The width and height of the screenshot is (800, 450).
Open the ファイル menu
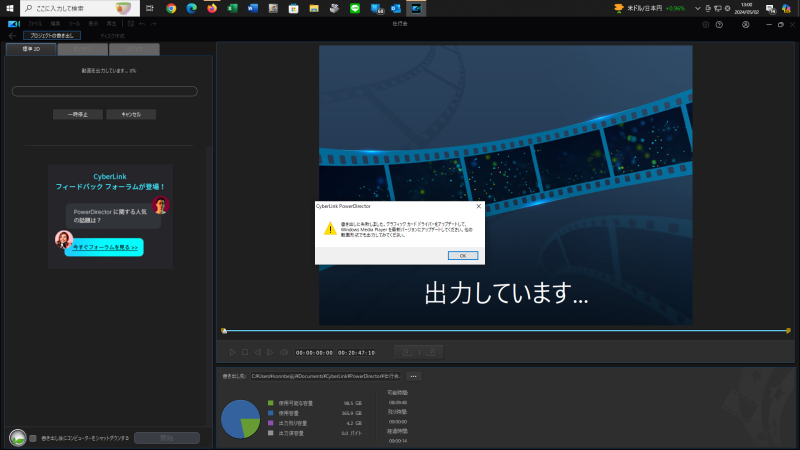click(x=35, y=24)
